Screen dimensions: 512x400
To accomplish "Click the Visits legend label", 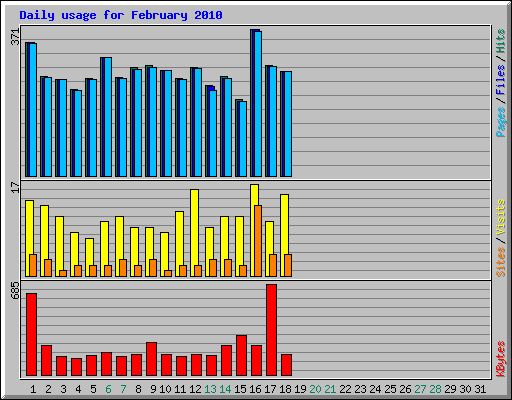I will (500, 217).
